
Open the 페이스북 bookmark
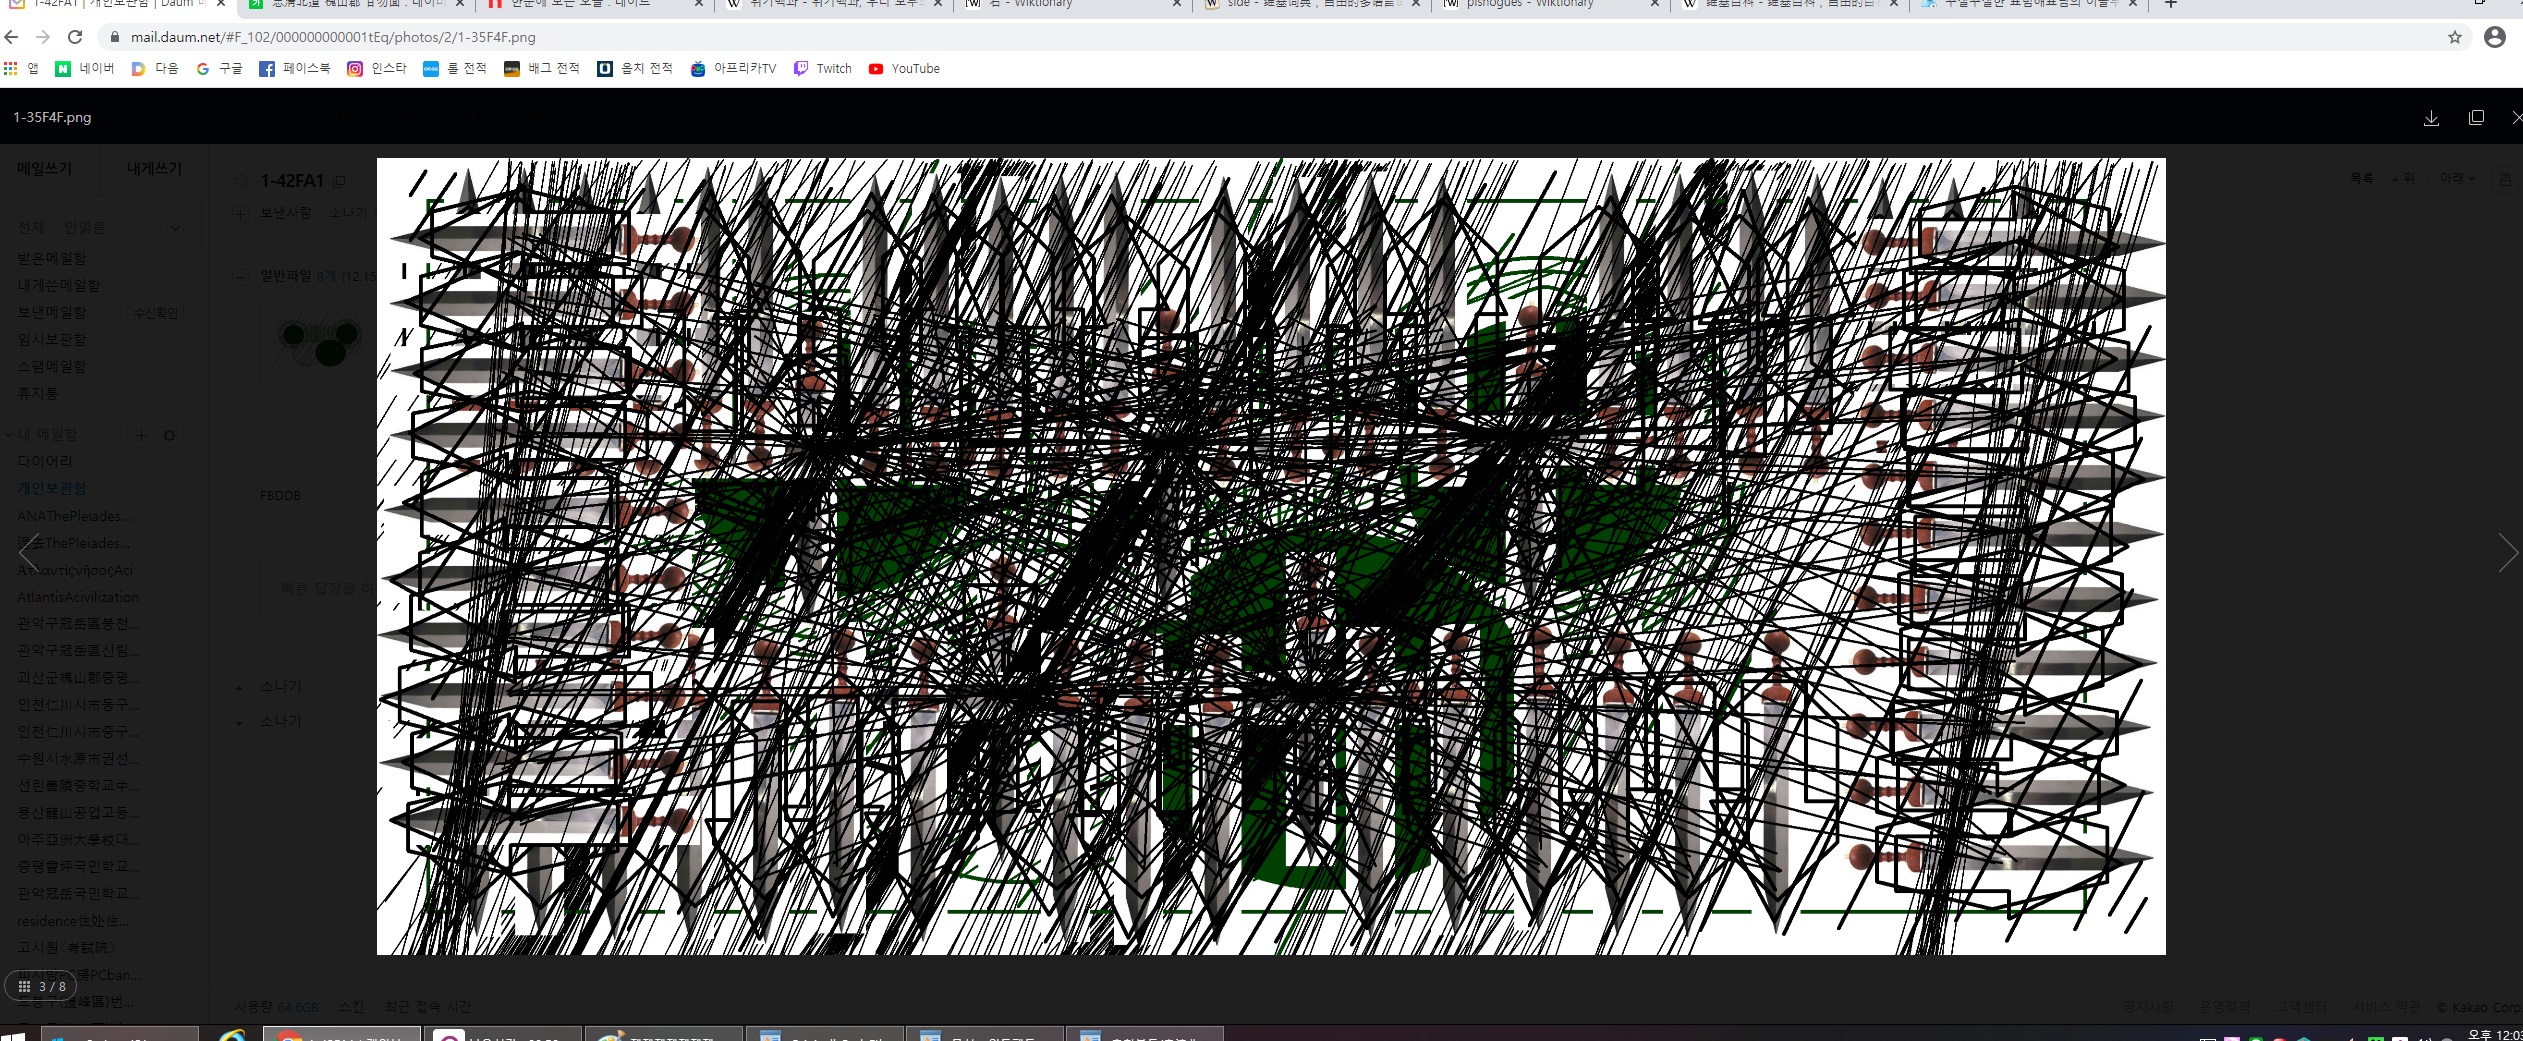pos(295,68)
